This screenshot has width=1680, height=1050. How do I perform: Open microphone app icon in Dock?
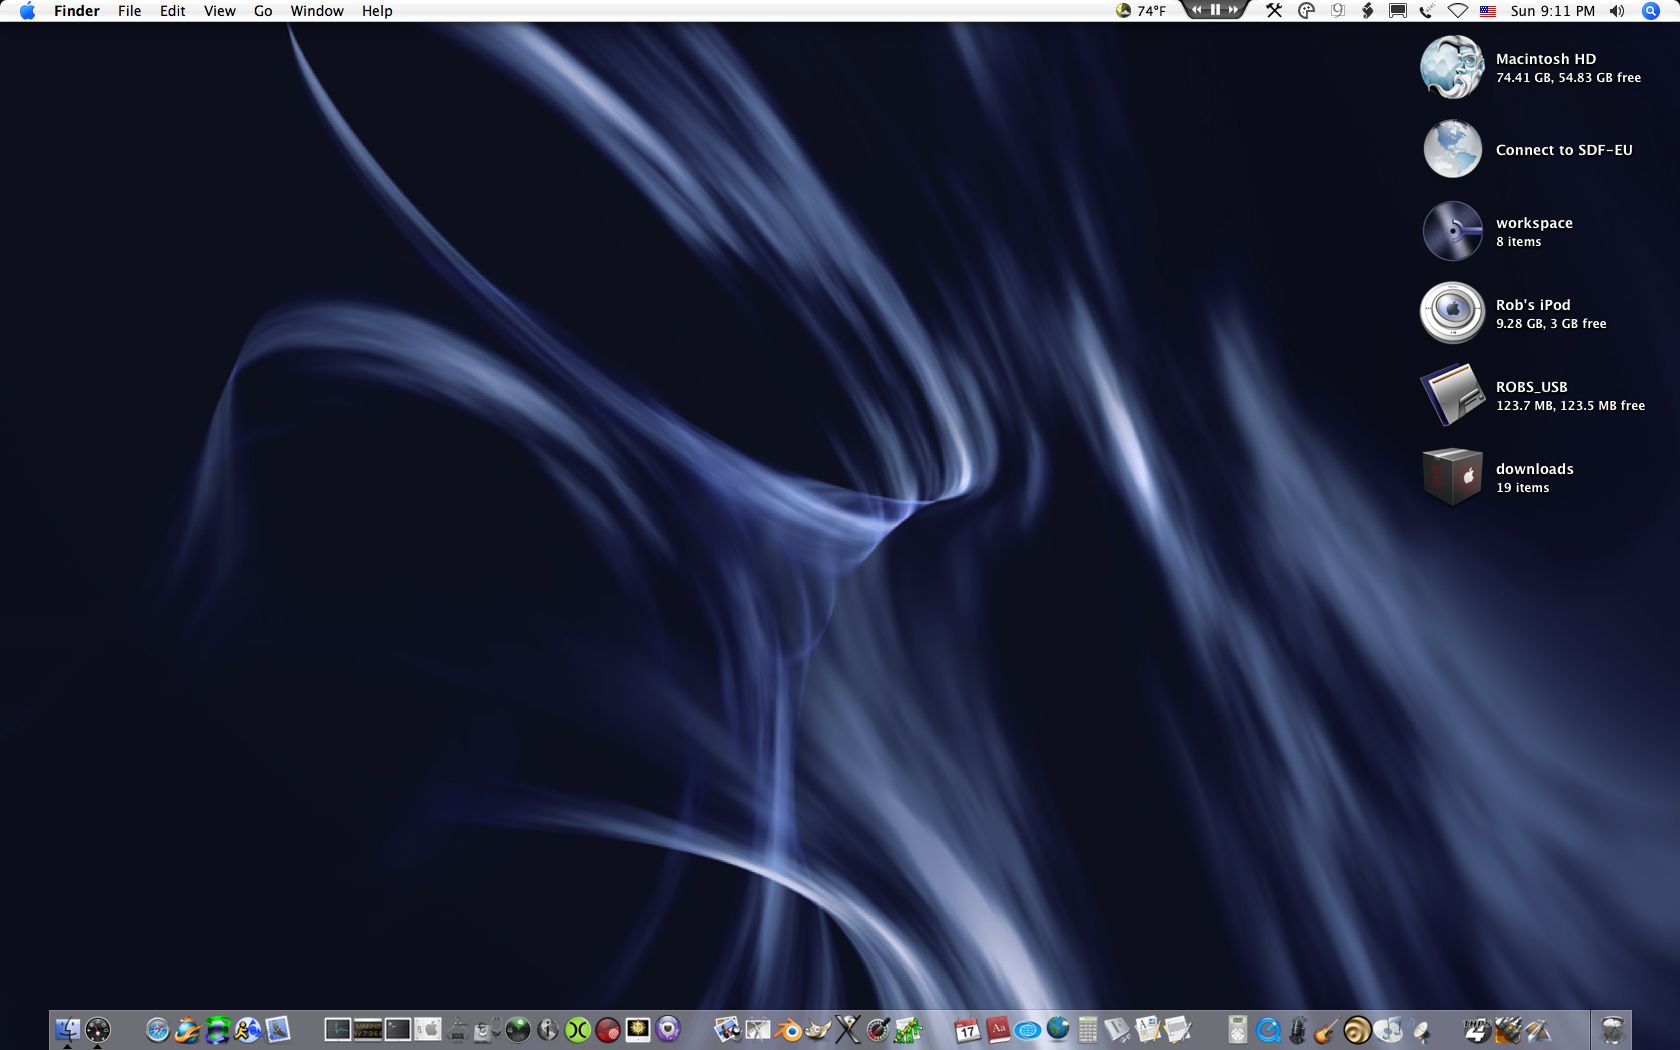(1297, 1029)
